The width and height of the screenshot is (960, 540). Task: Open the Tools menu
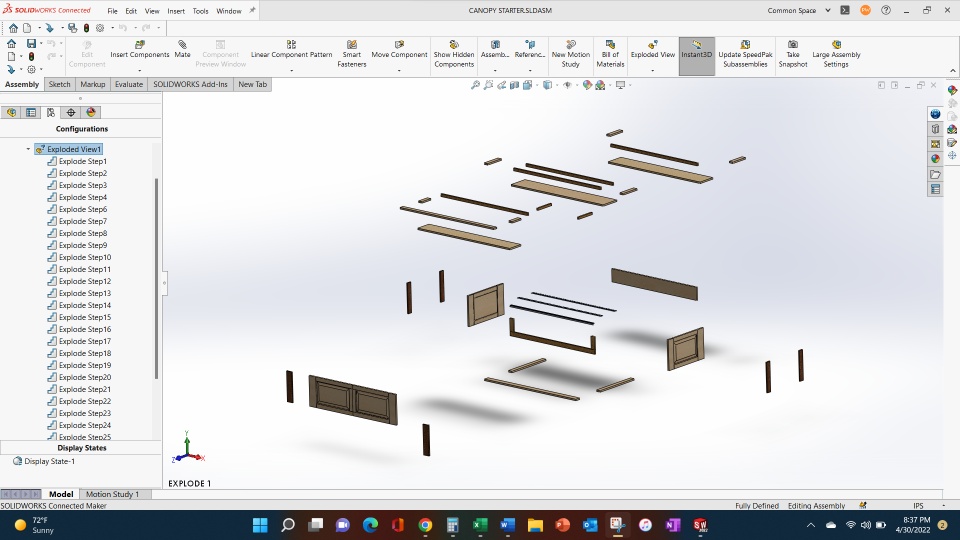click(x=200, y=11)
